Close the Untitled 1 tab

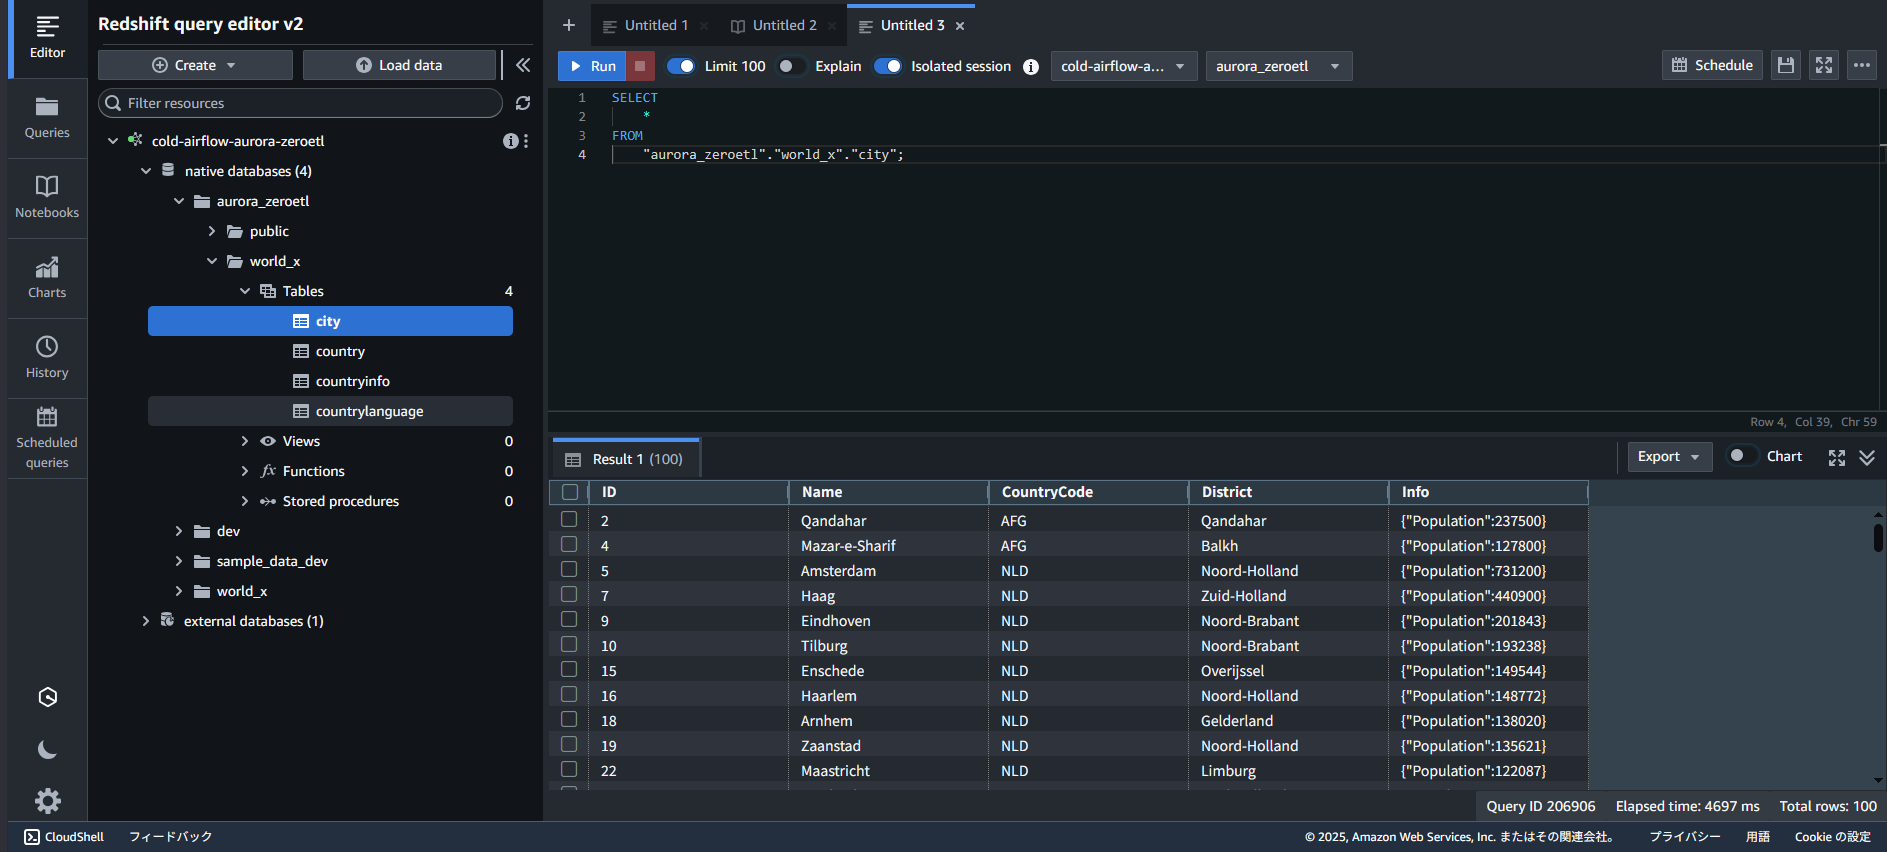(704, 26)
